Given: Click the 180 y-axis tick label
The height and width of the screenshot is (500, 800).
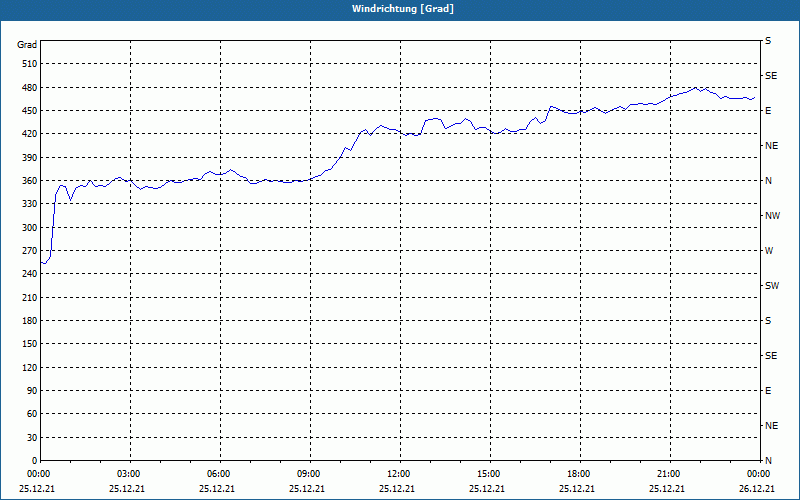Looking at the screenshot, I should [x=31, y=321].
